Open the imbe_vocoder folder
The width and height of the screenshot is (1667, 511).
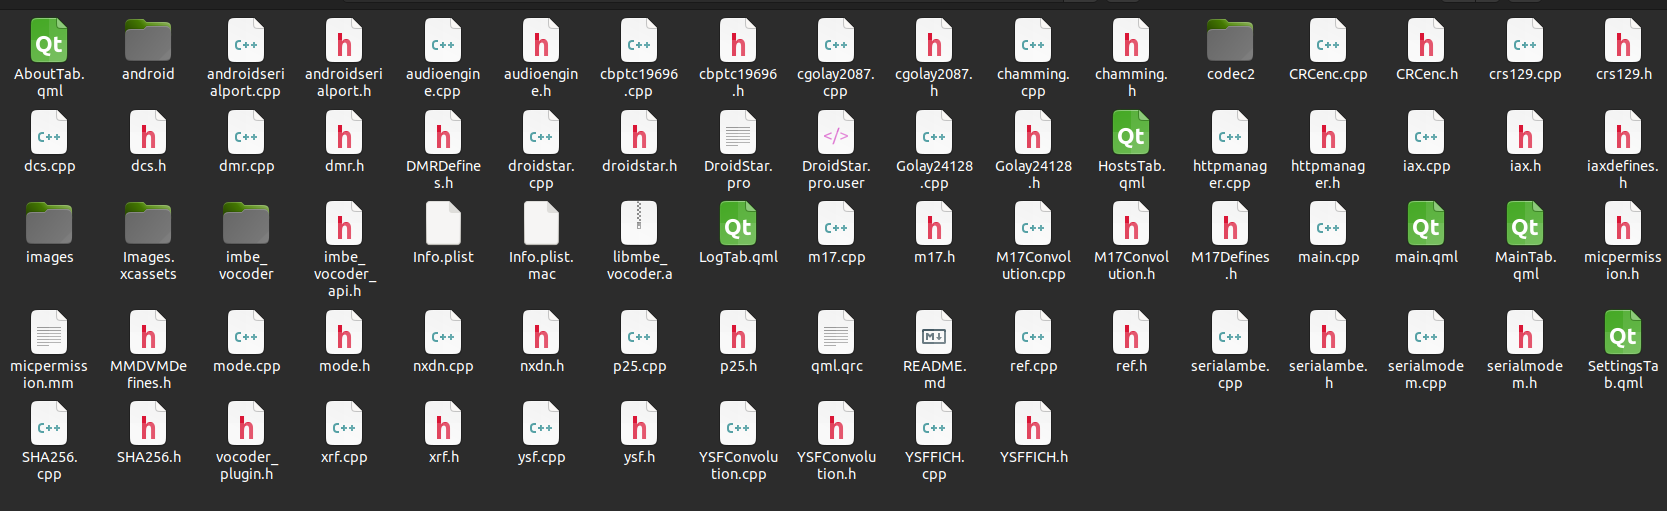pos(246,226)
